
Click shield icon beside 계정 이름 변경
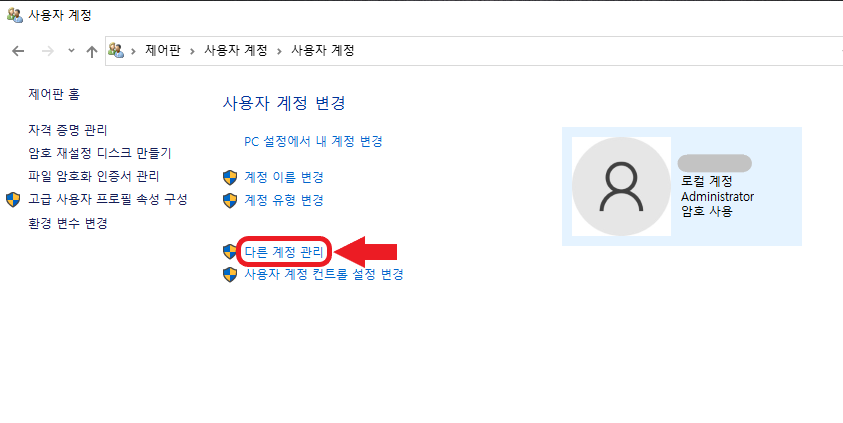point(230,177)
